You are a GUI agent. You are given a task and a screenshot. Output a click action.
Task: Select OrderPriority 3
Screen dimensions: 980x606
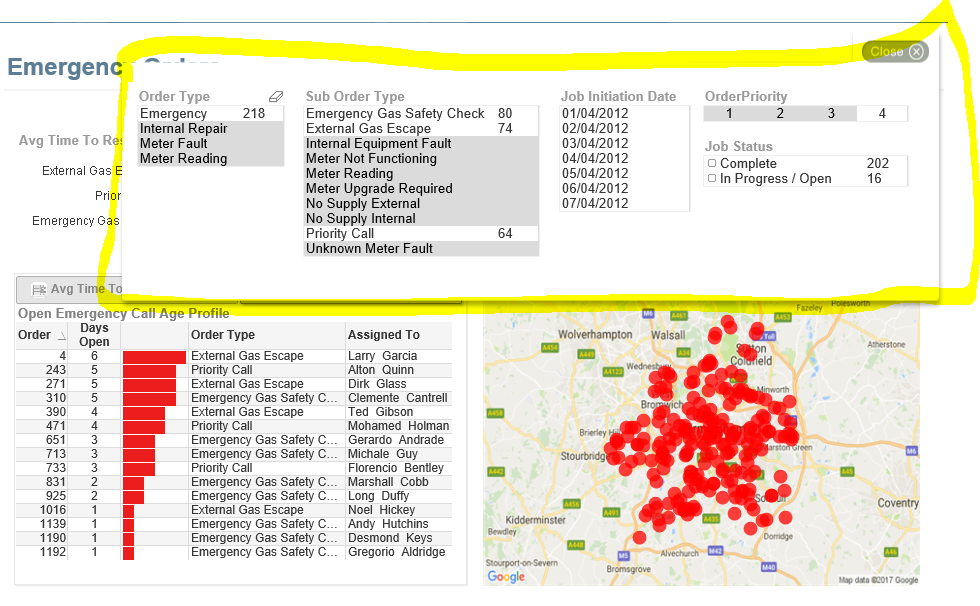831,114
